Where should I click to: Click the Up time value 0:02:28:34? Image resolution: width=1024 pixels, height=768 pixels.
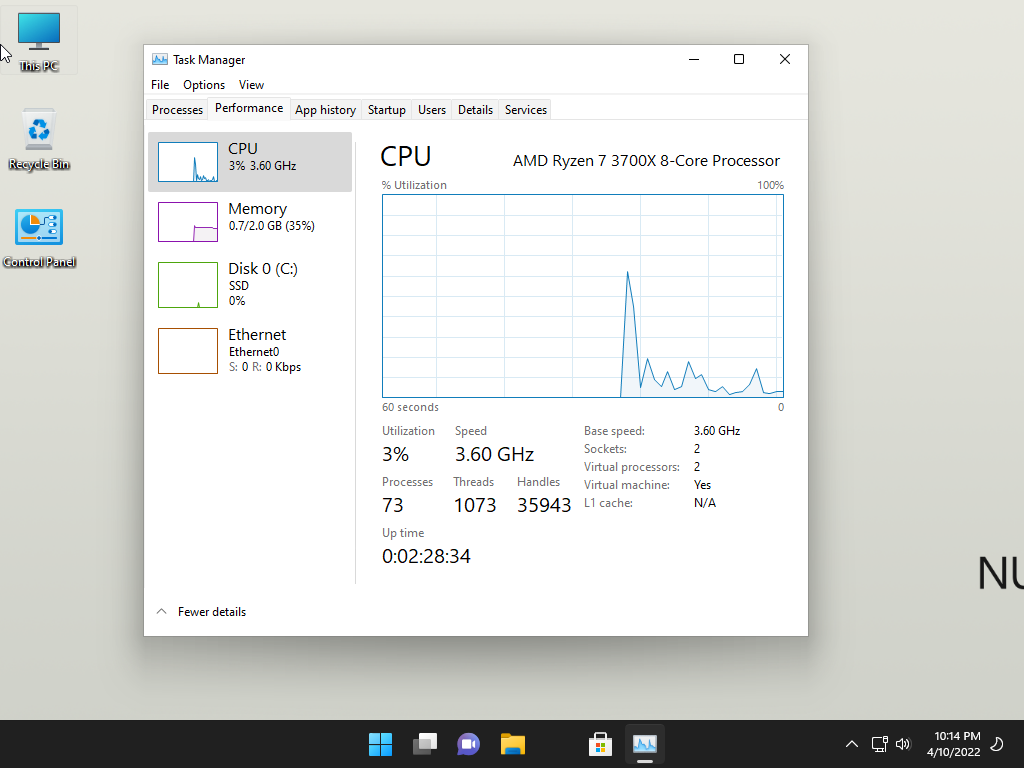tap(426, 556)
